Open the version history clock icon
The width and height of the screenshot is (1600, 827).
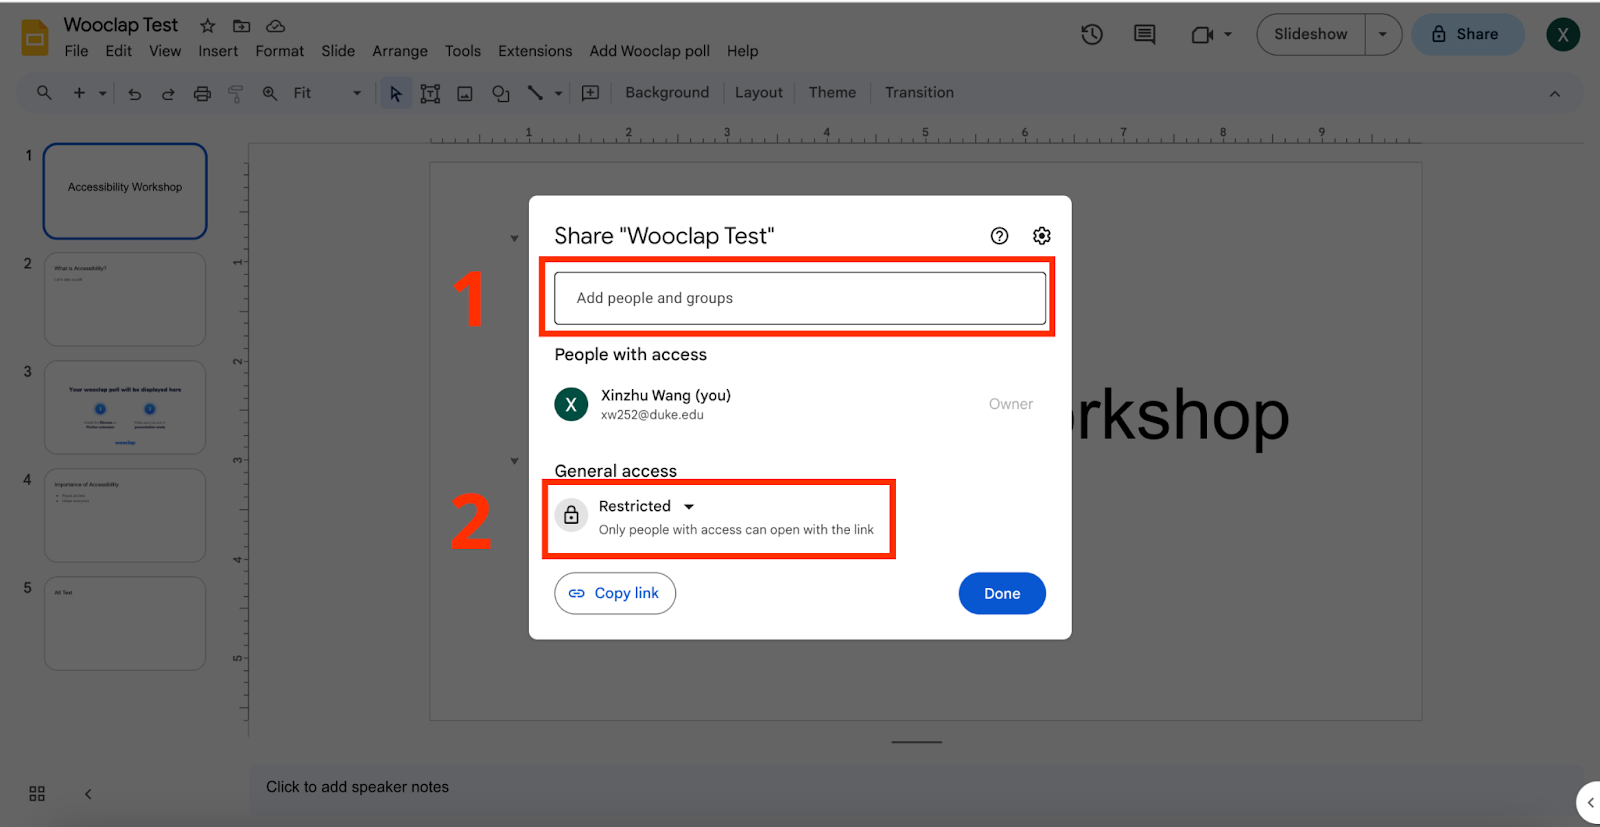[x=1092, y=34]
